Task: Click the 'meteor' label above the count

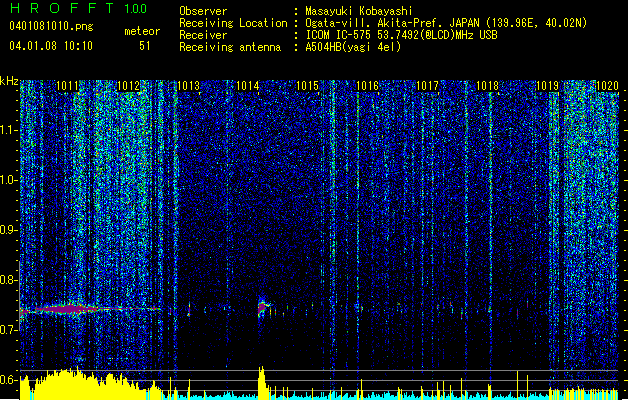Action: coord(142,31)
